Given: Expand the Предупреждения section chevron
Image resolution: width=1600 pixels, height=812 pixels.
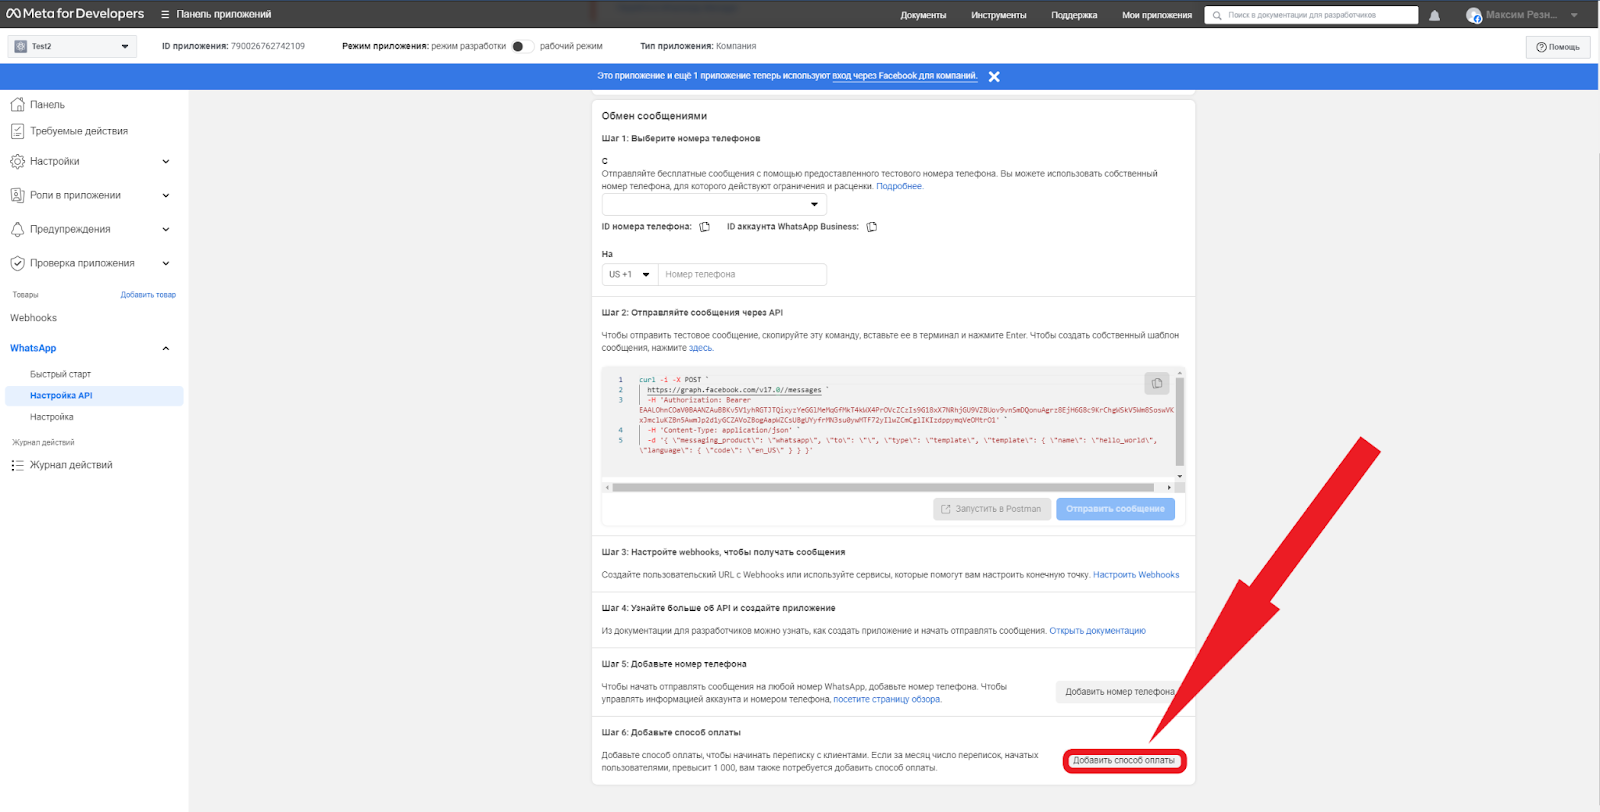Looking at the screenshot, I should click(x=166, y=229).
